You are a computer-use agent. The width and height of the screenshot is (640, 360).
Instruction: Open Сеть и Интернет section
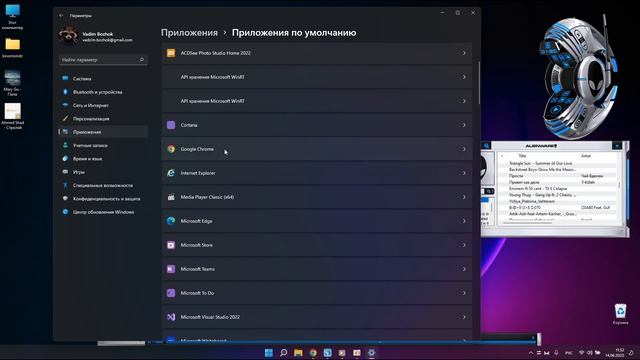click(103, 105)
